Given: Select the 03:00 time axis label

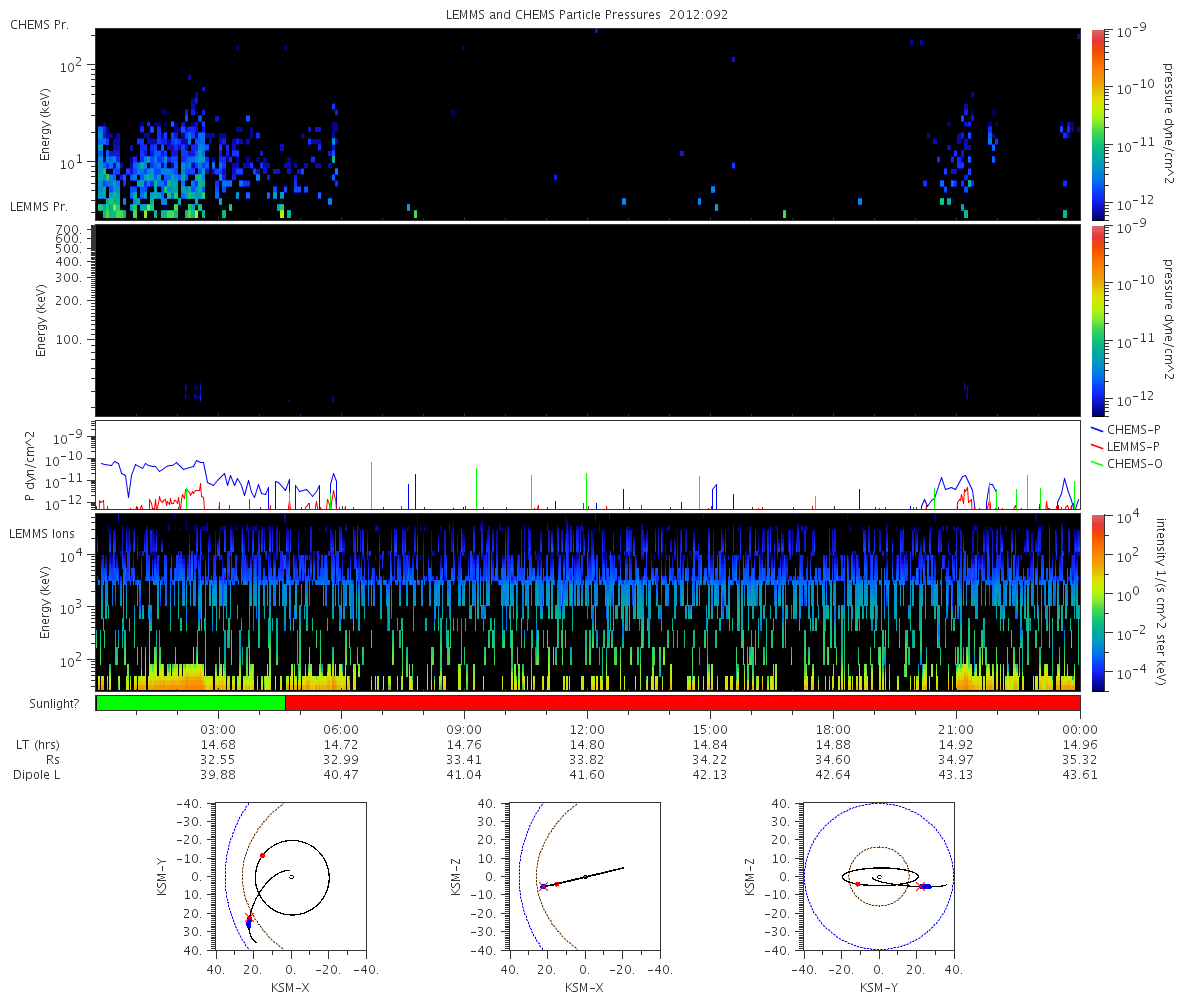Looking at the screenshot, I should 218,730.
